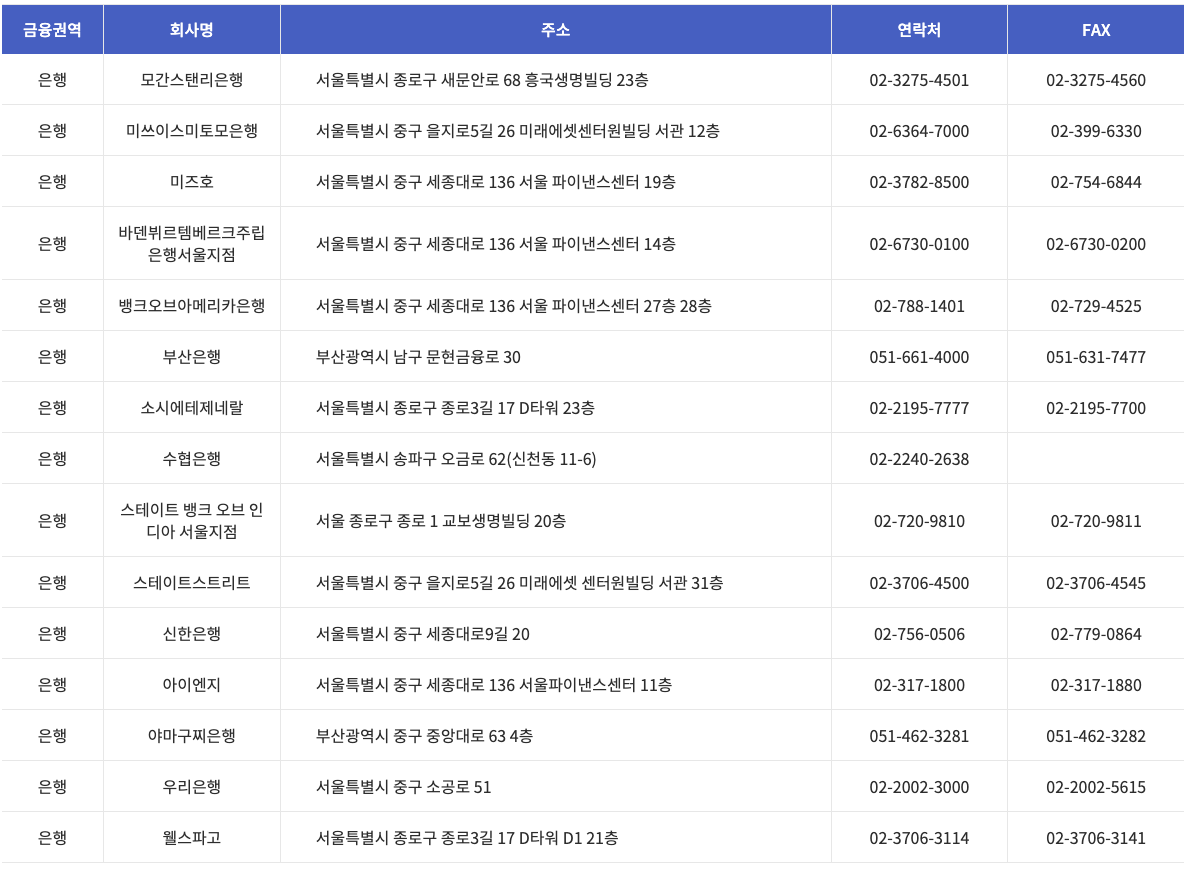Select the 야마구찌은행 company name cell
This screenshot has height=872, width=1184.
pyautogui.click(x=192, y=735)
